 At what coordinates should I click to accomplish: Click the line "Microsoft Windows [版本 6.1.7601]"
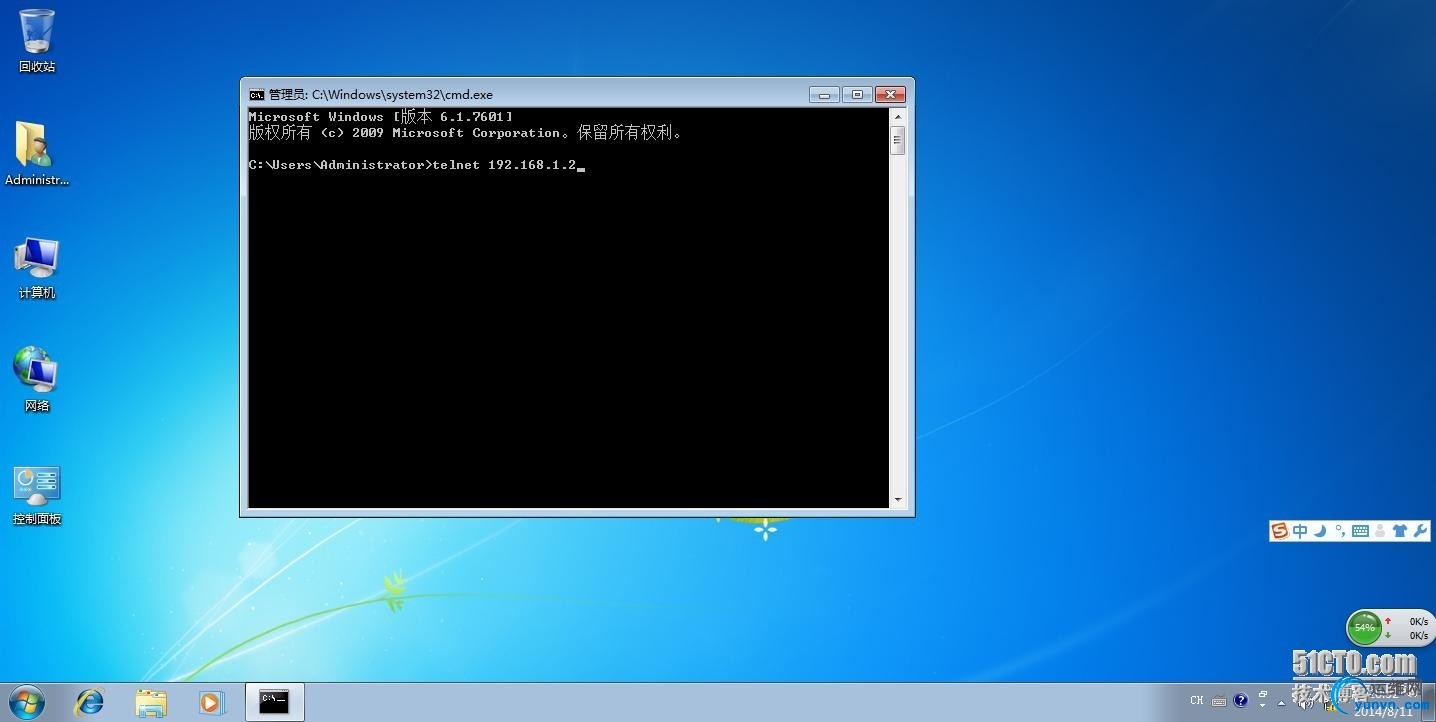click(380, 117)
